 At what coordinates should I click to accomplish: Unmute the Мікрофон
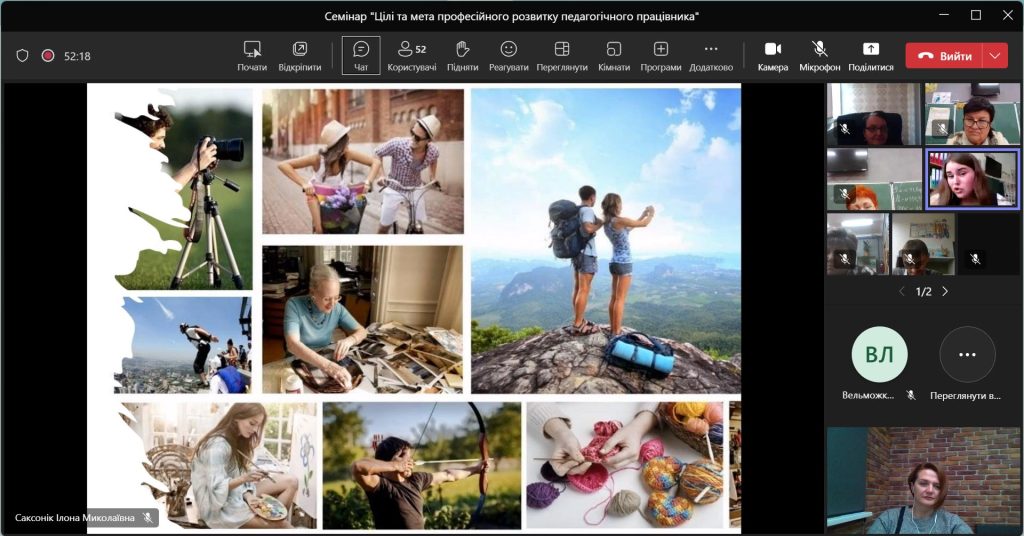tap(819, 55)
